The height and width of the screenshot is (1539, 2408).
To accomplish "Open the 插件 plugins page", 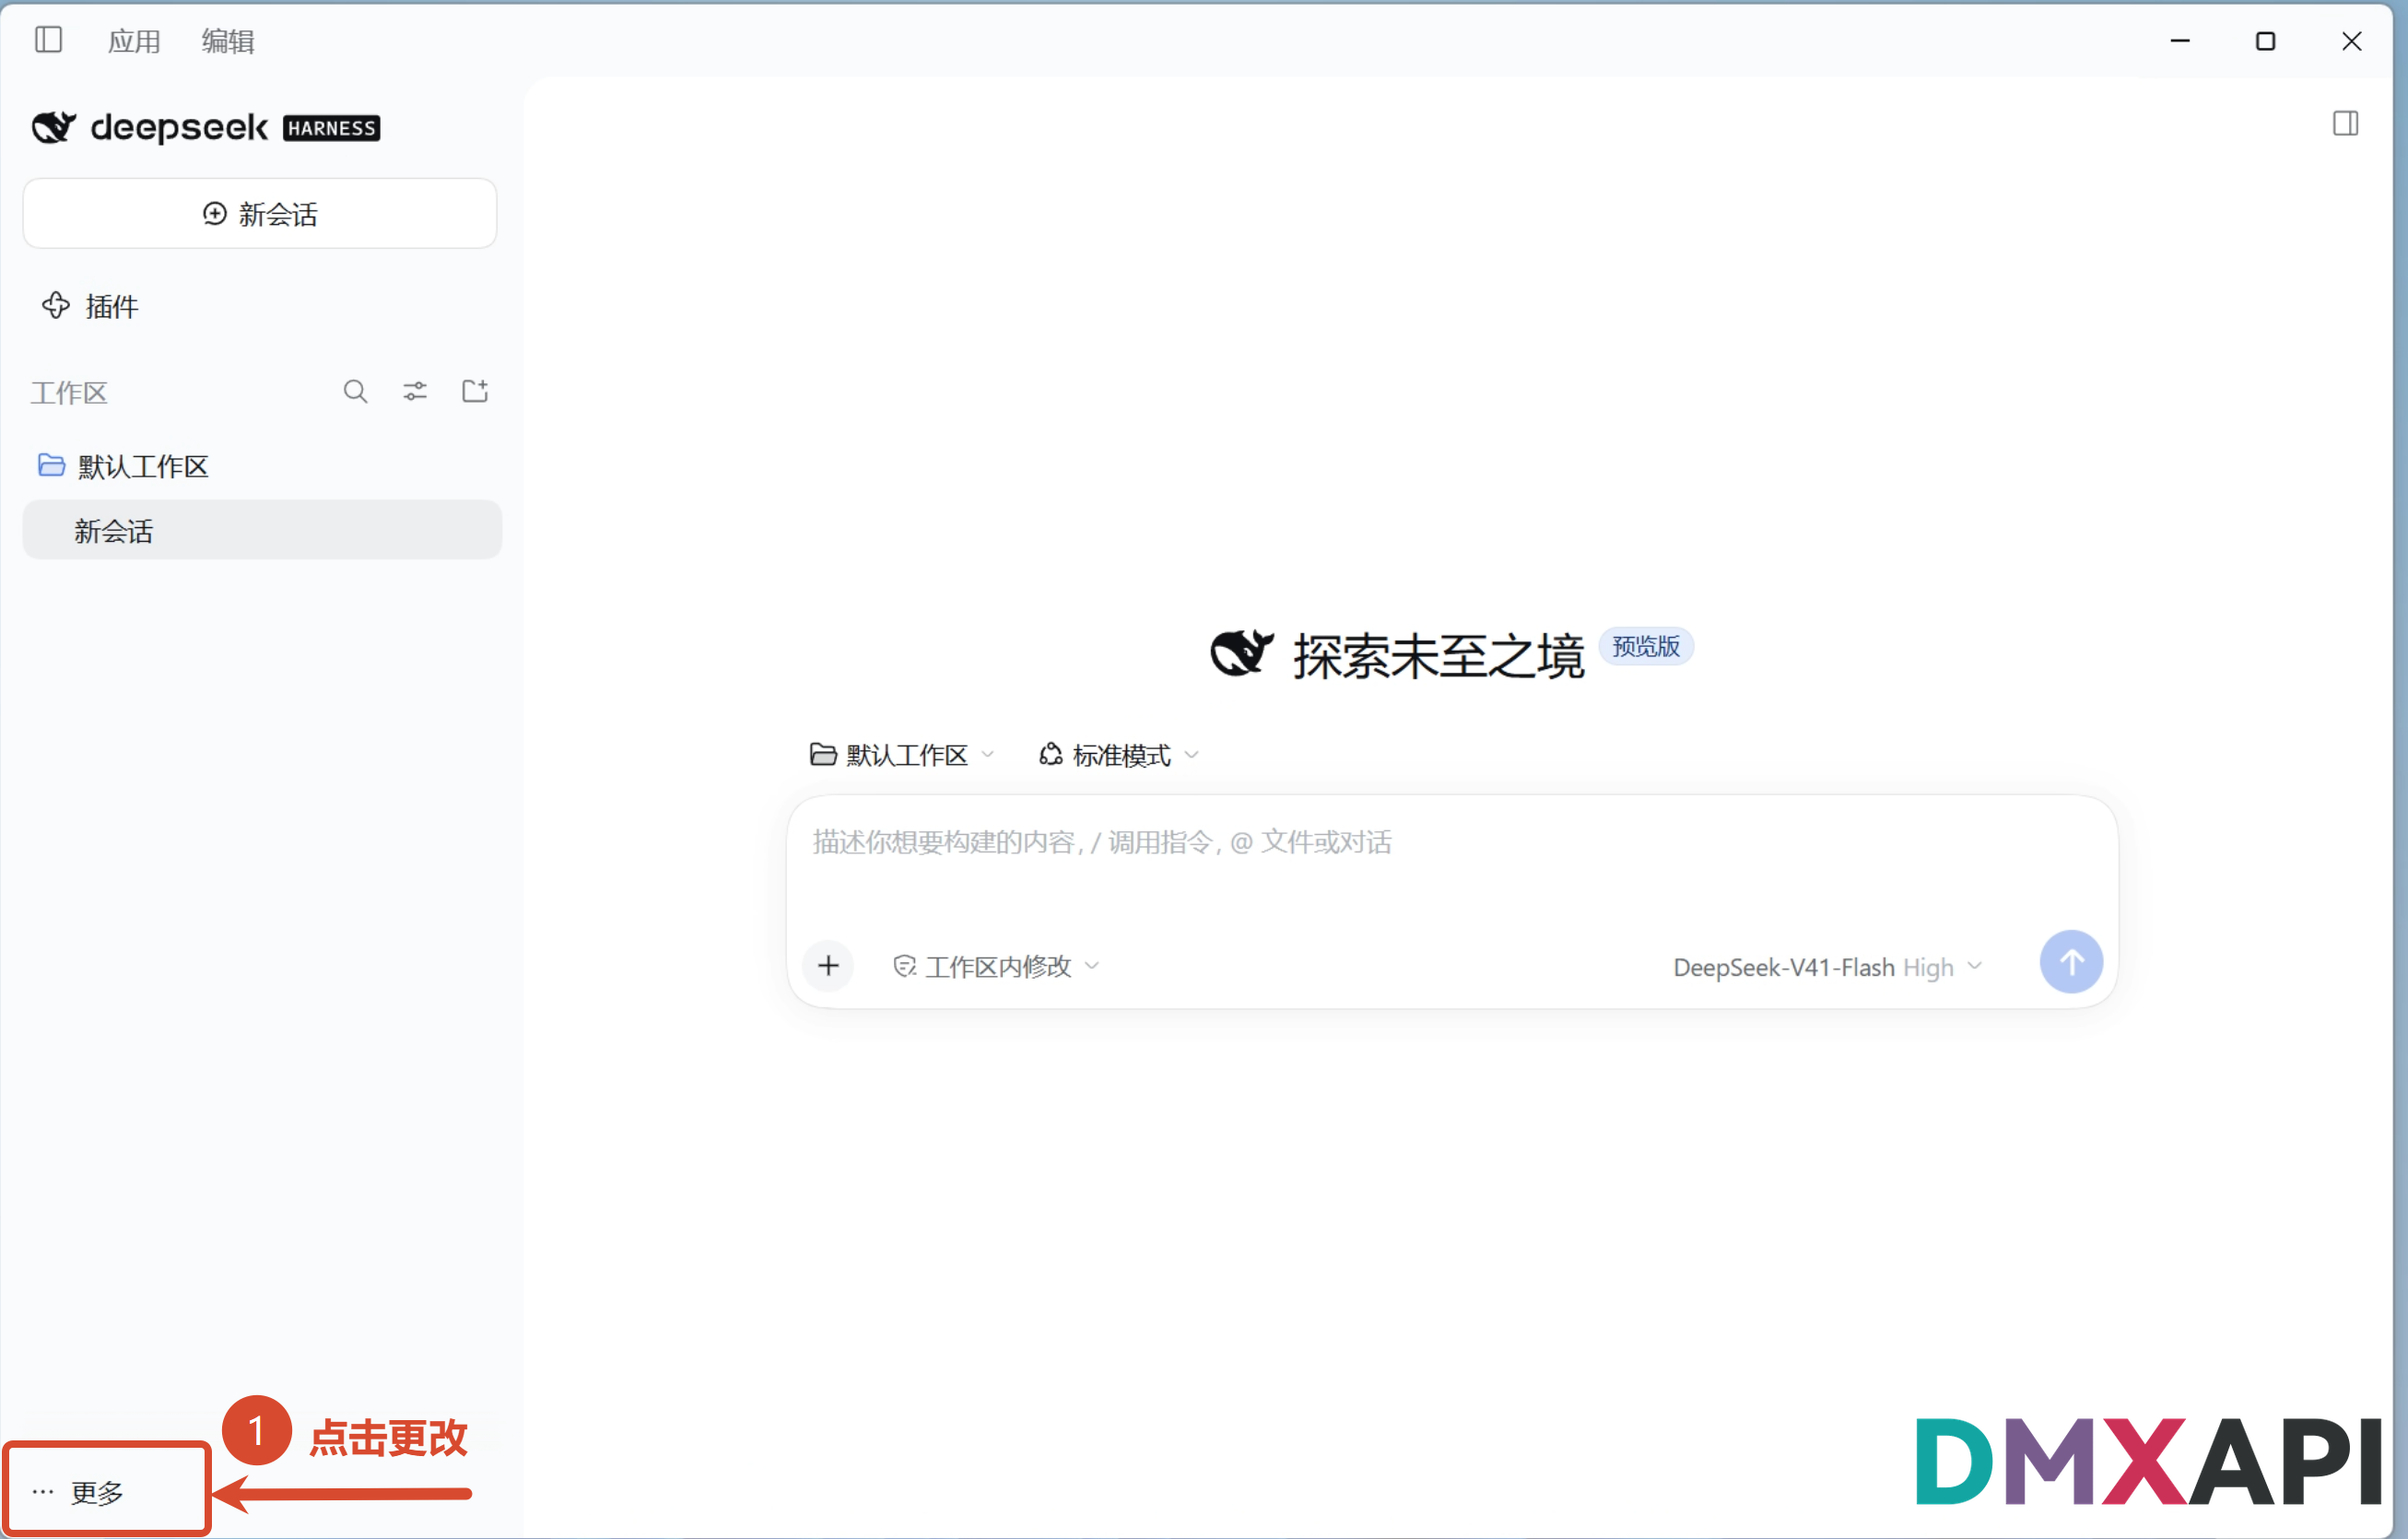I will (x=90, y=306).
